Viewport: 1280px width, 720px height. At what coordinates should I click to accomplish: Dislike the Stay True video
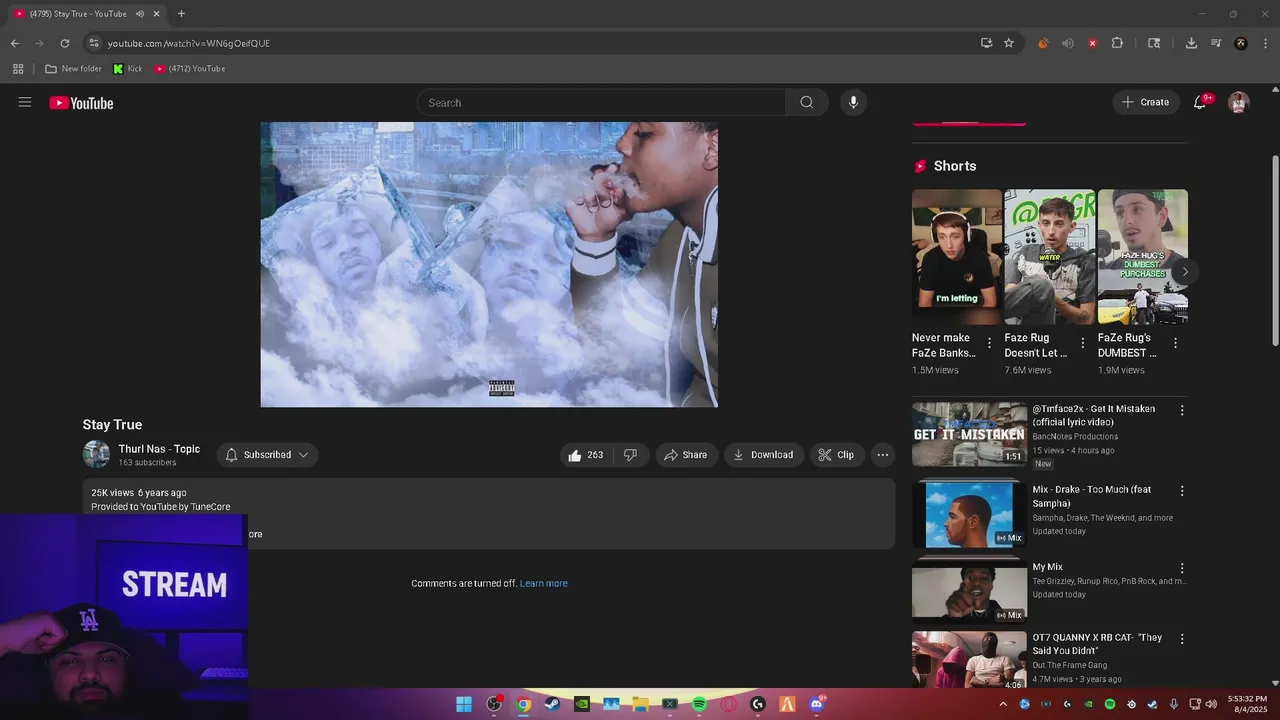(x=630, y=455)
